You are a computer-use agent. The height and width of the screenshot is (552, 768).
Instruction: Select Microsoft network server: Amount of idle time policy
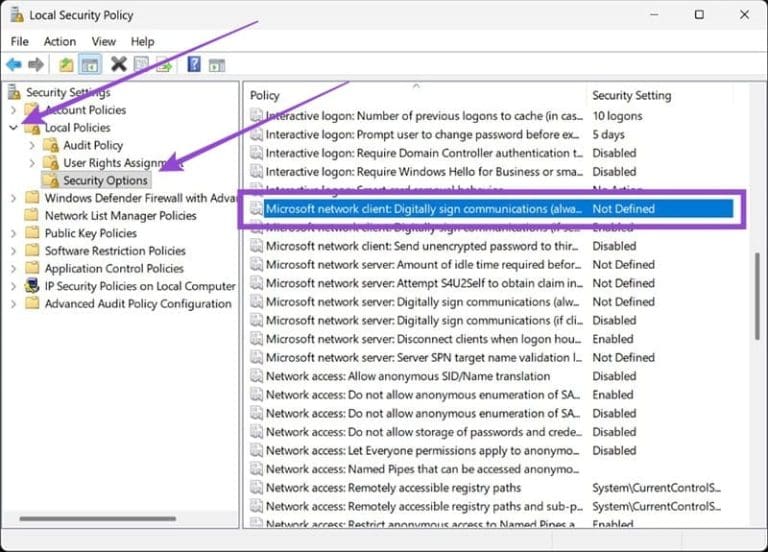tap(423, 264)
